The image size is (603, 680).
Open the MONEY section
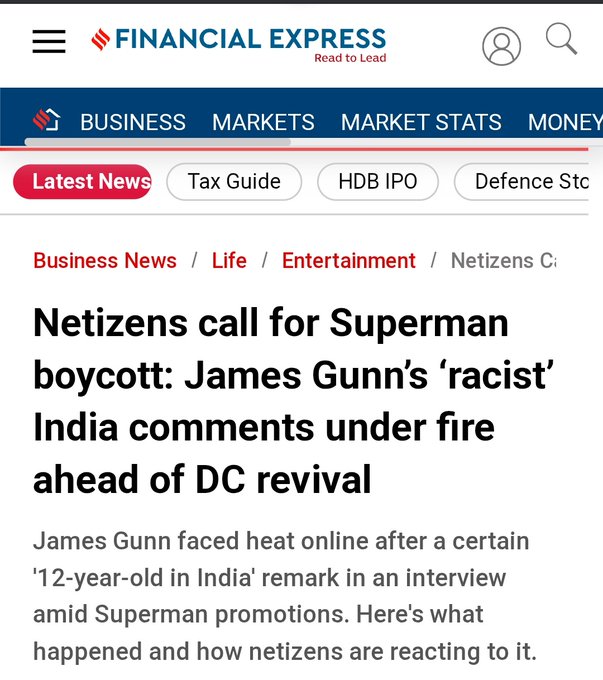[x=565, y=122]
